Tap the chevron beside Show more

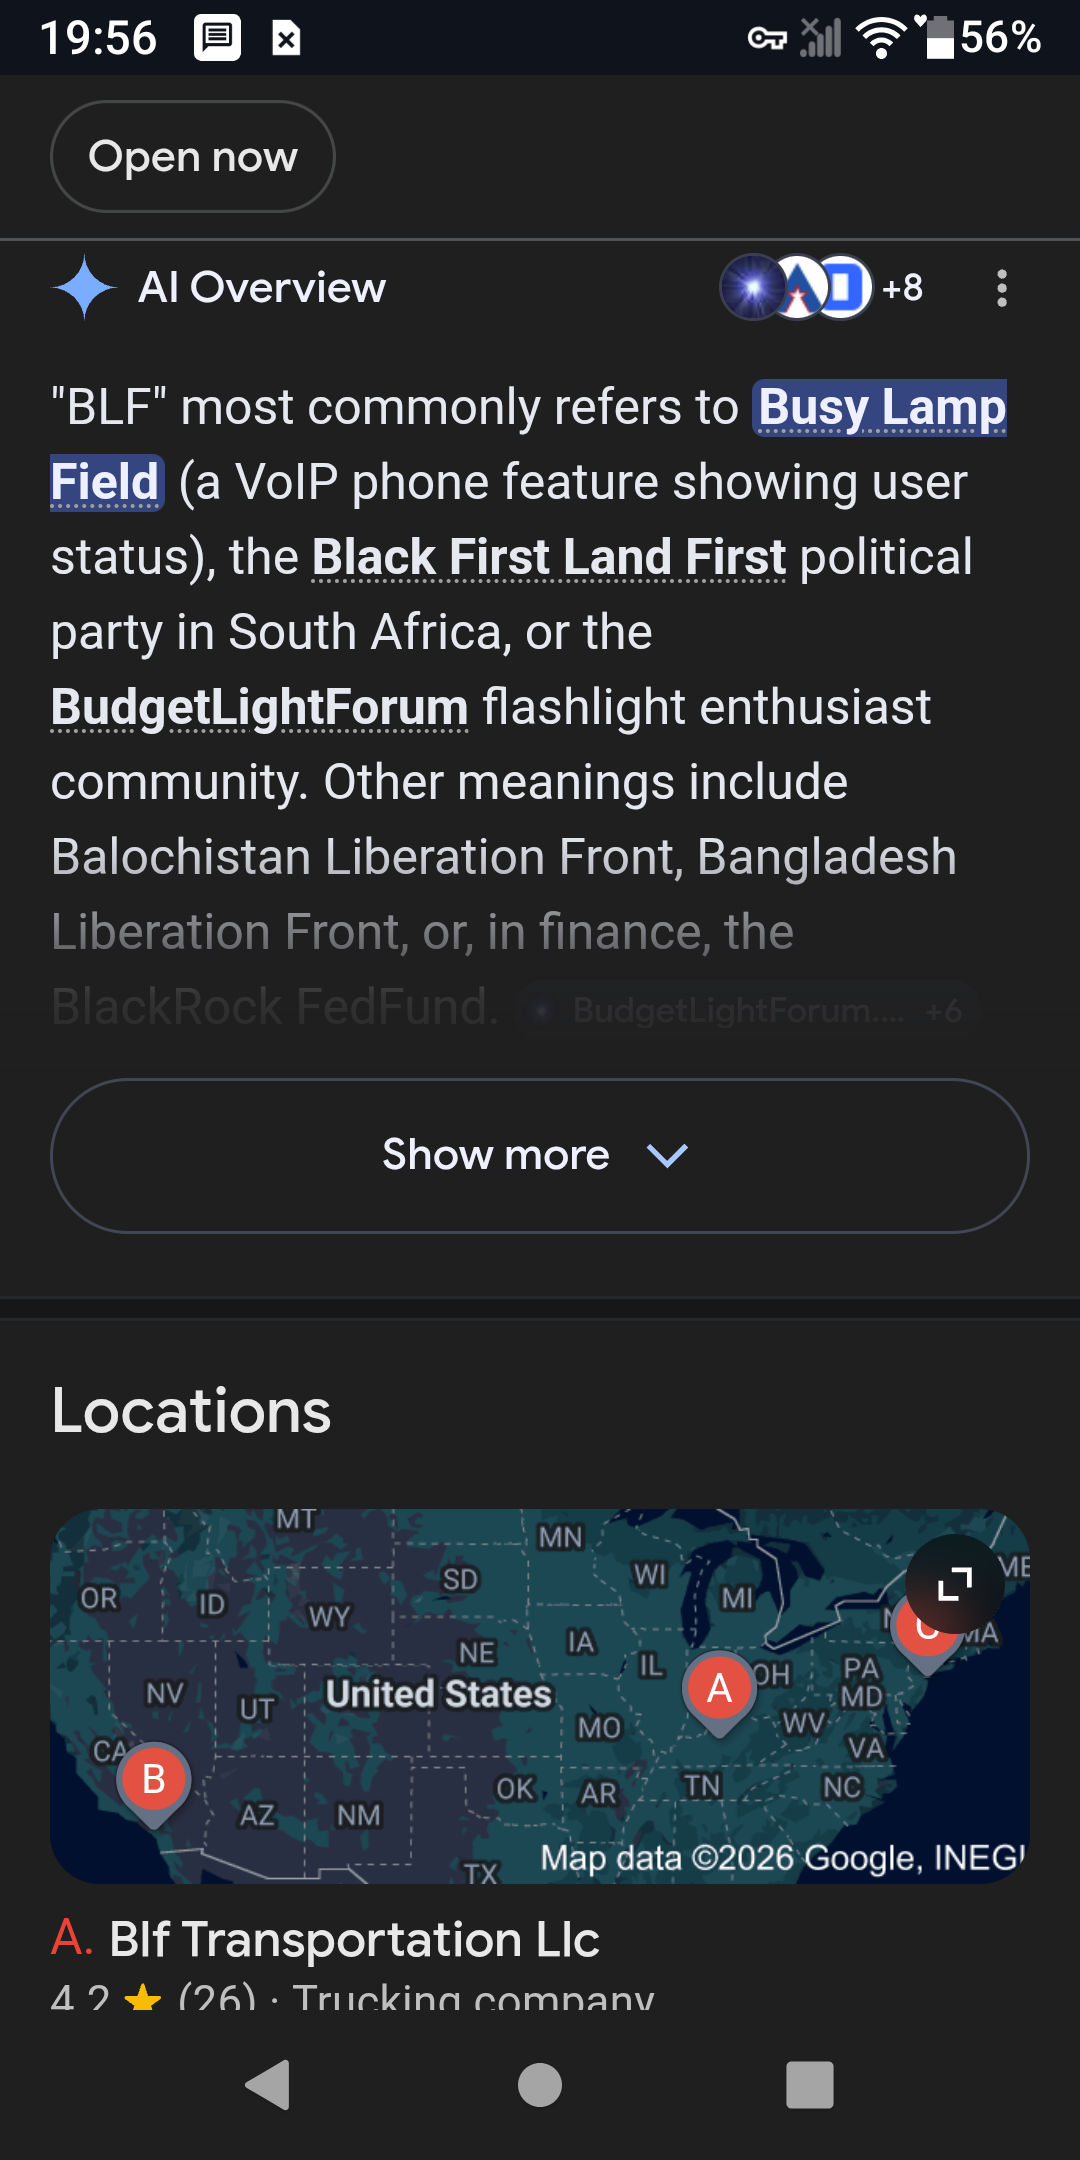667,1156
